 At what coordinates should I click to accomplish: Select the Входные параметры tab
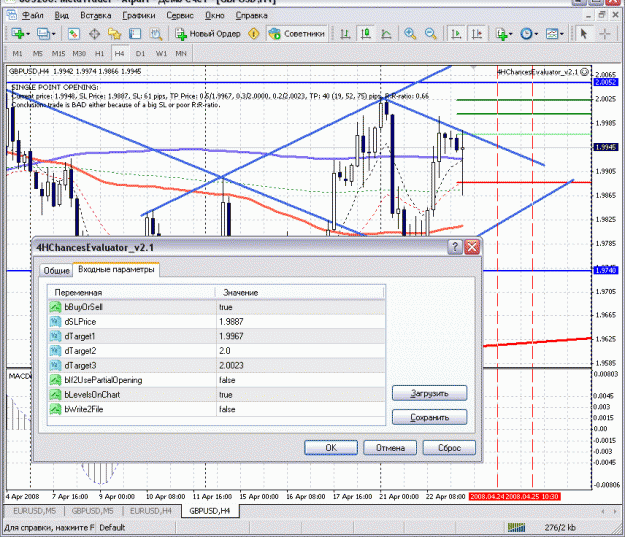(116, 269)
